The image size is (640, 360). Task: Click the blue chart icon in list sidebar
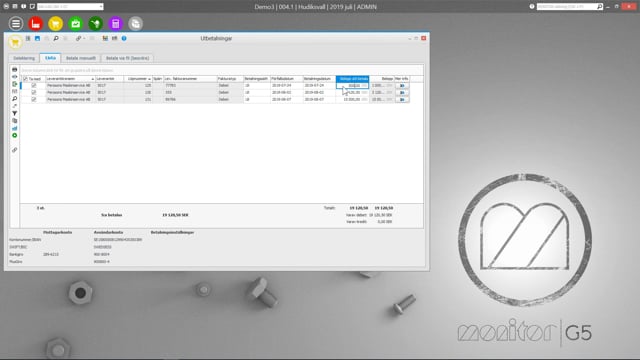[x=15, y=128]
